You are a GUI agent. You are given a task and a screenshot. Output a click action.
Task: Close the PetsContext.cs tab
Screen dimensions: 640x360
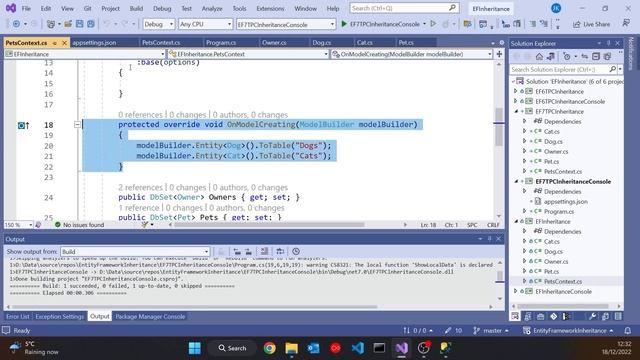(64, 43)
